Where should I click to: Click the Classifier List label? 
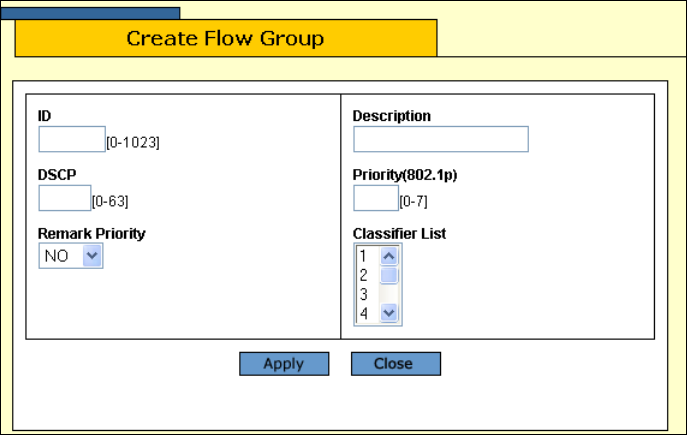coord(399,233)
